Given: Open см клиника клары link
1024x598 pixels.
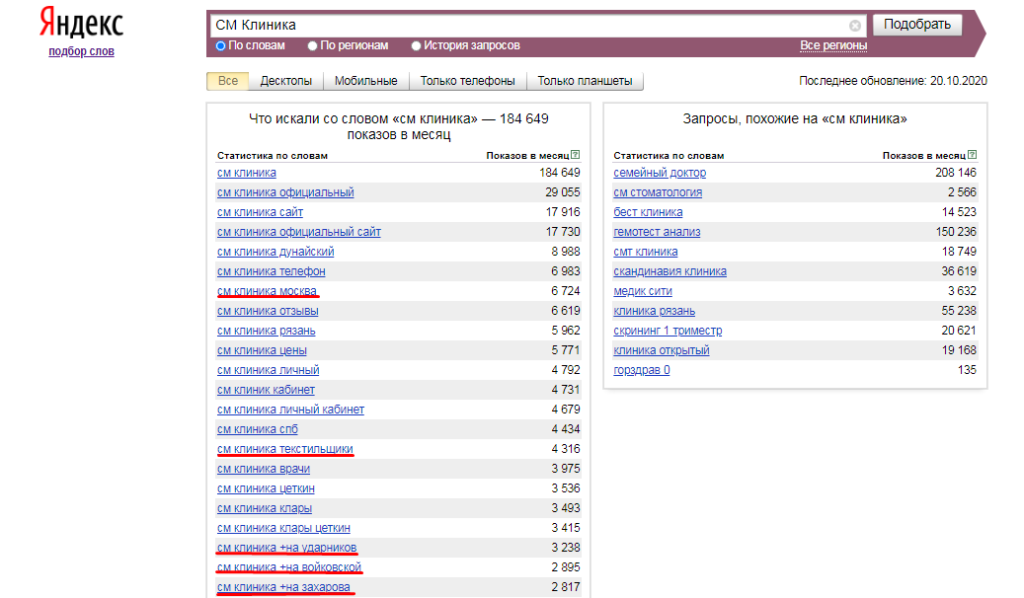Looking at the screenshot, I should 264,508.
